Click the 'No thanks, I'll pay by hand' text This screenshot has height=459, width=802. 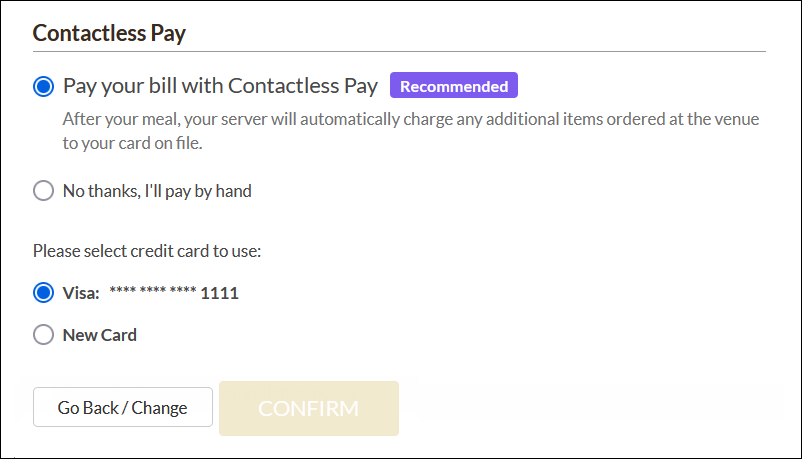click(157, 191)
